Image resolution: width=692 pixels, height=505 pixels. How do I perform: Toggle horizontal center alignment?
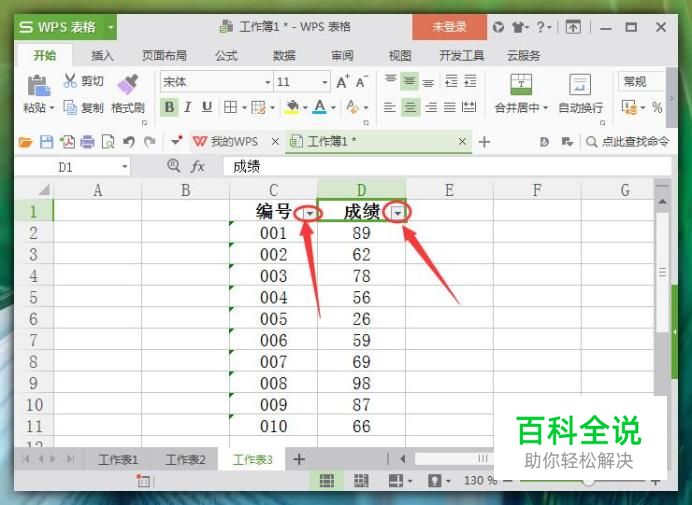click(x=410, y=107)
